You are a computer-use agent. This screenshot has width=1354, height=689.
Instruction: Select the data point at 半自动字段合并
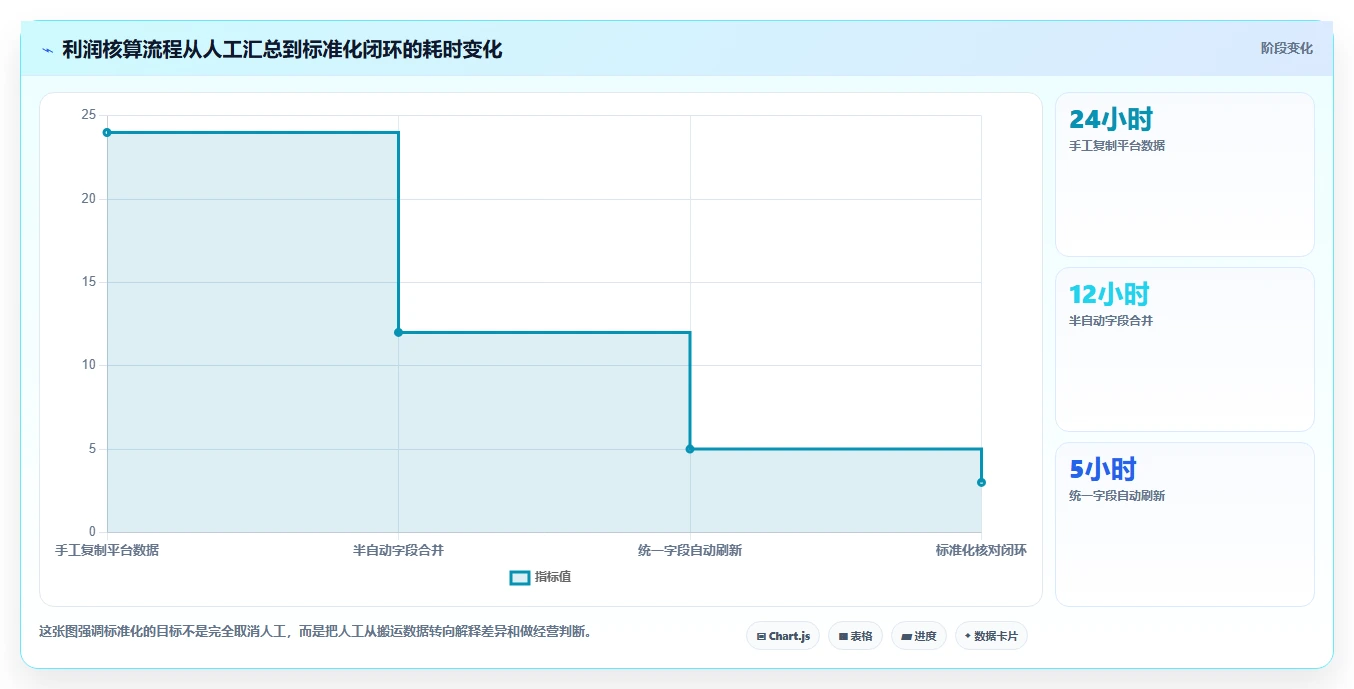(398, 332)
